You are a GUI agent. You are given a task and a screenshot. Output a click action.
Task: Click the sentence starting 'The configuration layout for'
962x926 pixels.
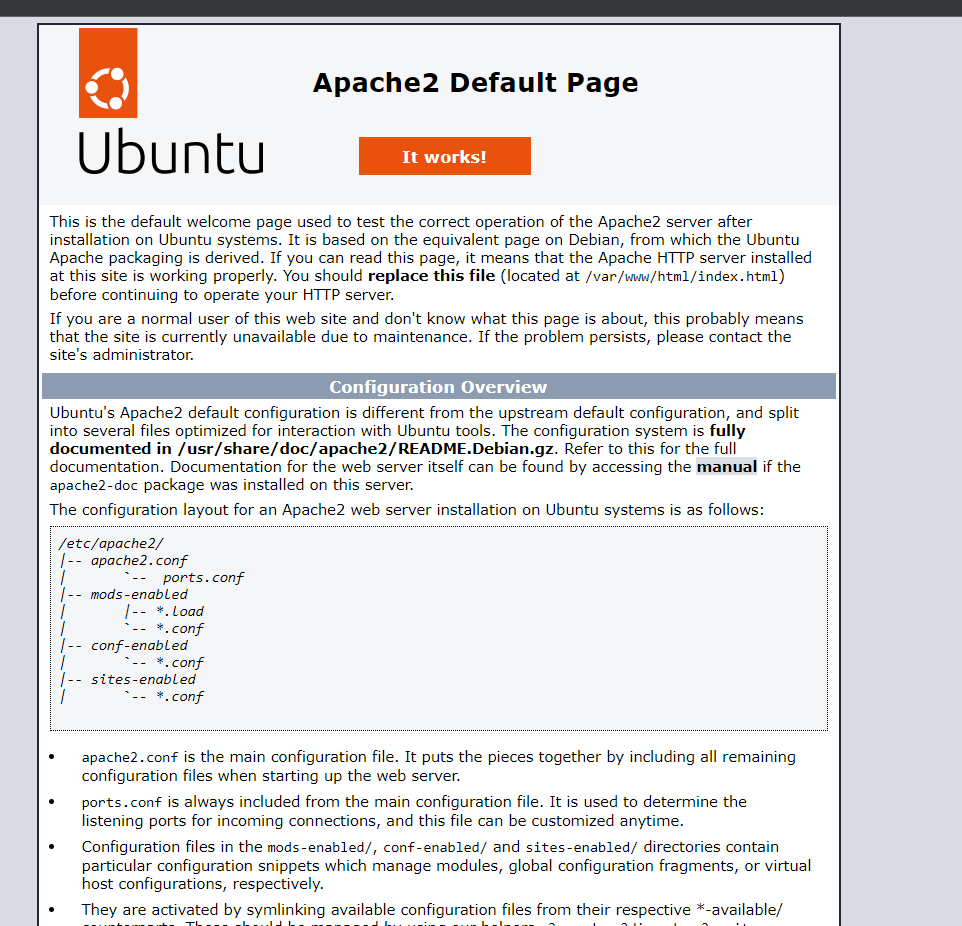click(x=407, y=510)
